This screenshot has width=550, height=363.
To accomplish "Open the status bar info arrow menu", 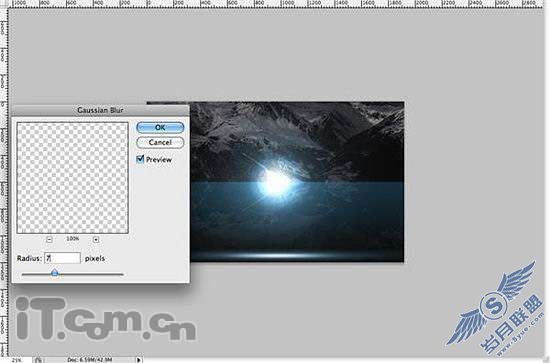I will click(139, 359).
